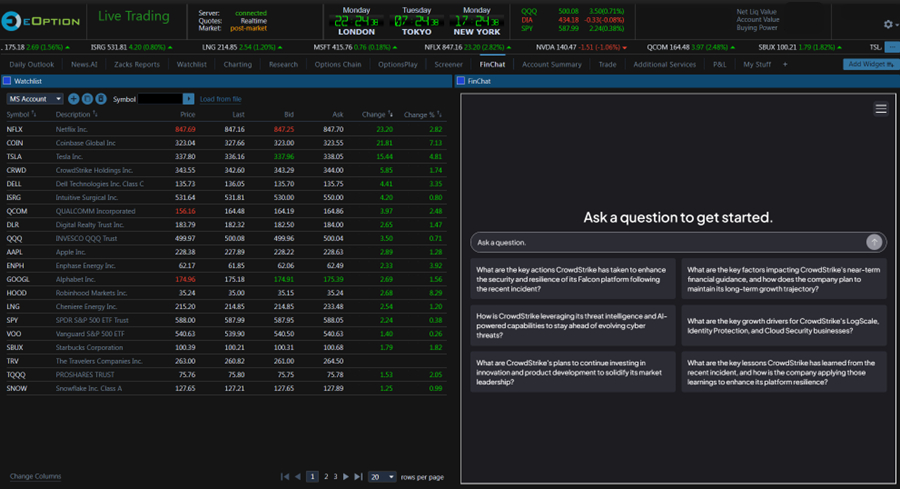Select suggested question about LogScale growth drivers
Viewport: 900px width, 489px height.
[783, 325]
